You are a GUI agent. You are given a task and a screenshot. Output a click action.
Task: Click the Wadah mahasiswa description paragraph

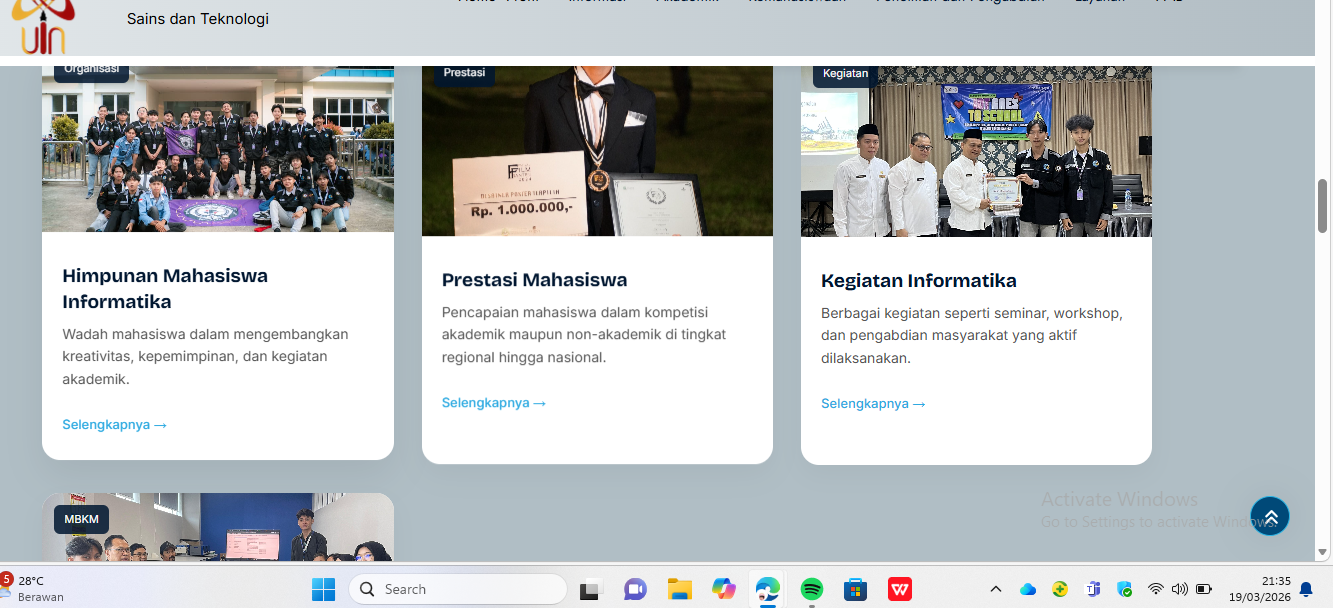[206, 356]
